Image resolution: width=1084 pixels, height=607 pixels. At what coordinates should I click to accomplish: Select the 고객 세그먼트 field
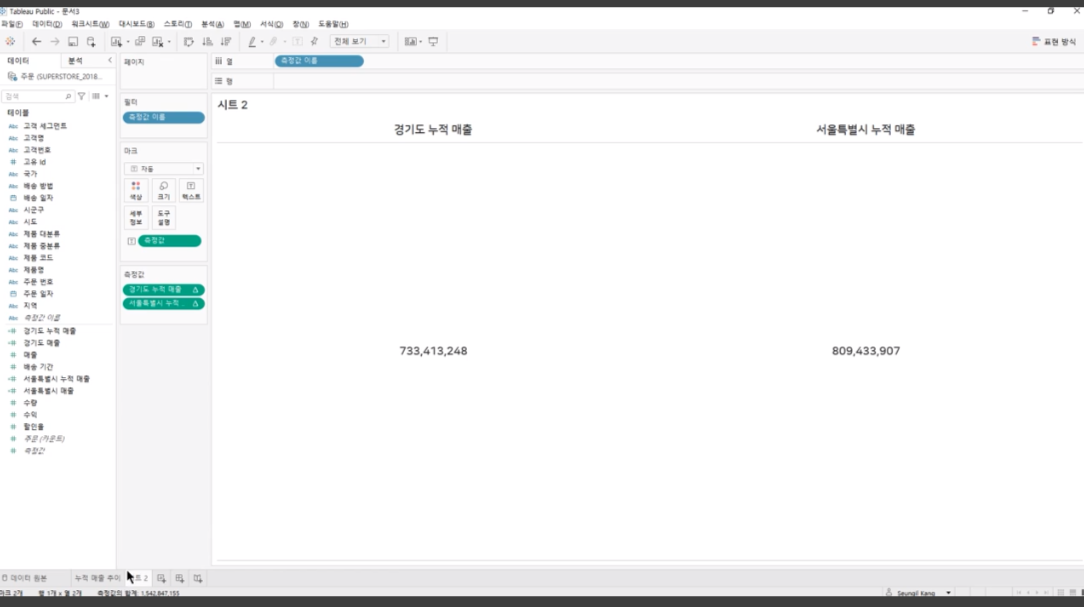[x=45, y=126]
